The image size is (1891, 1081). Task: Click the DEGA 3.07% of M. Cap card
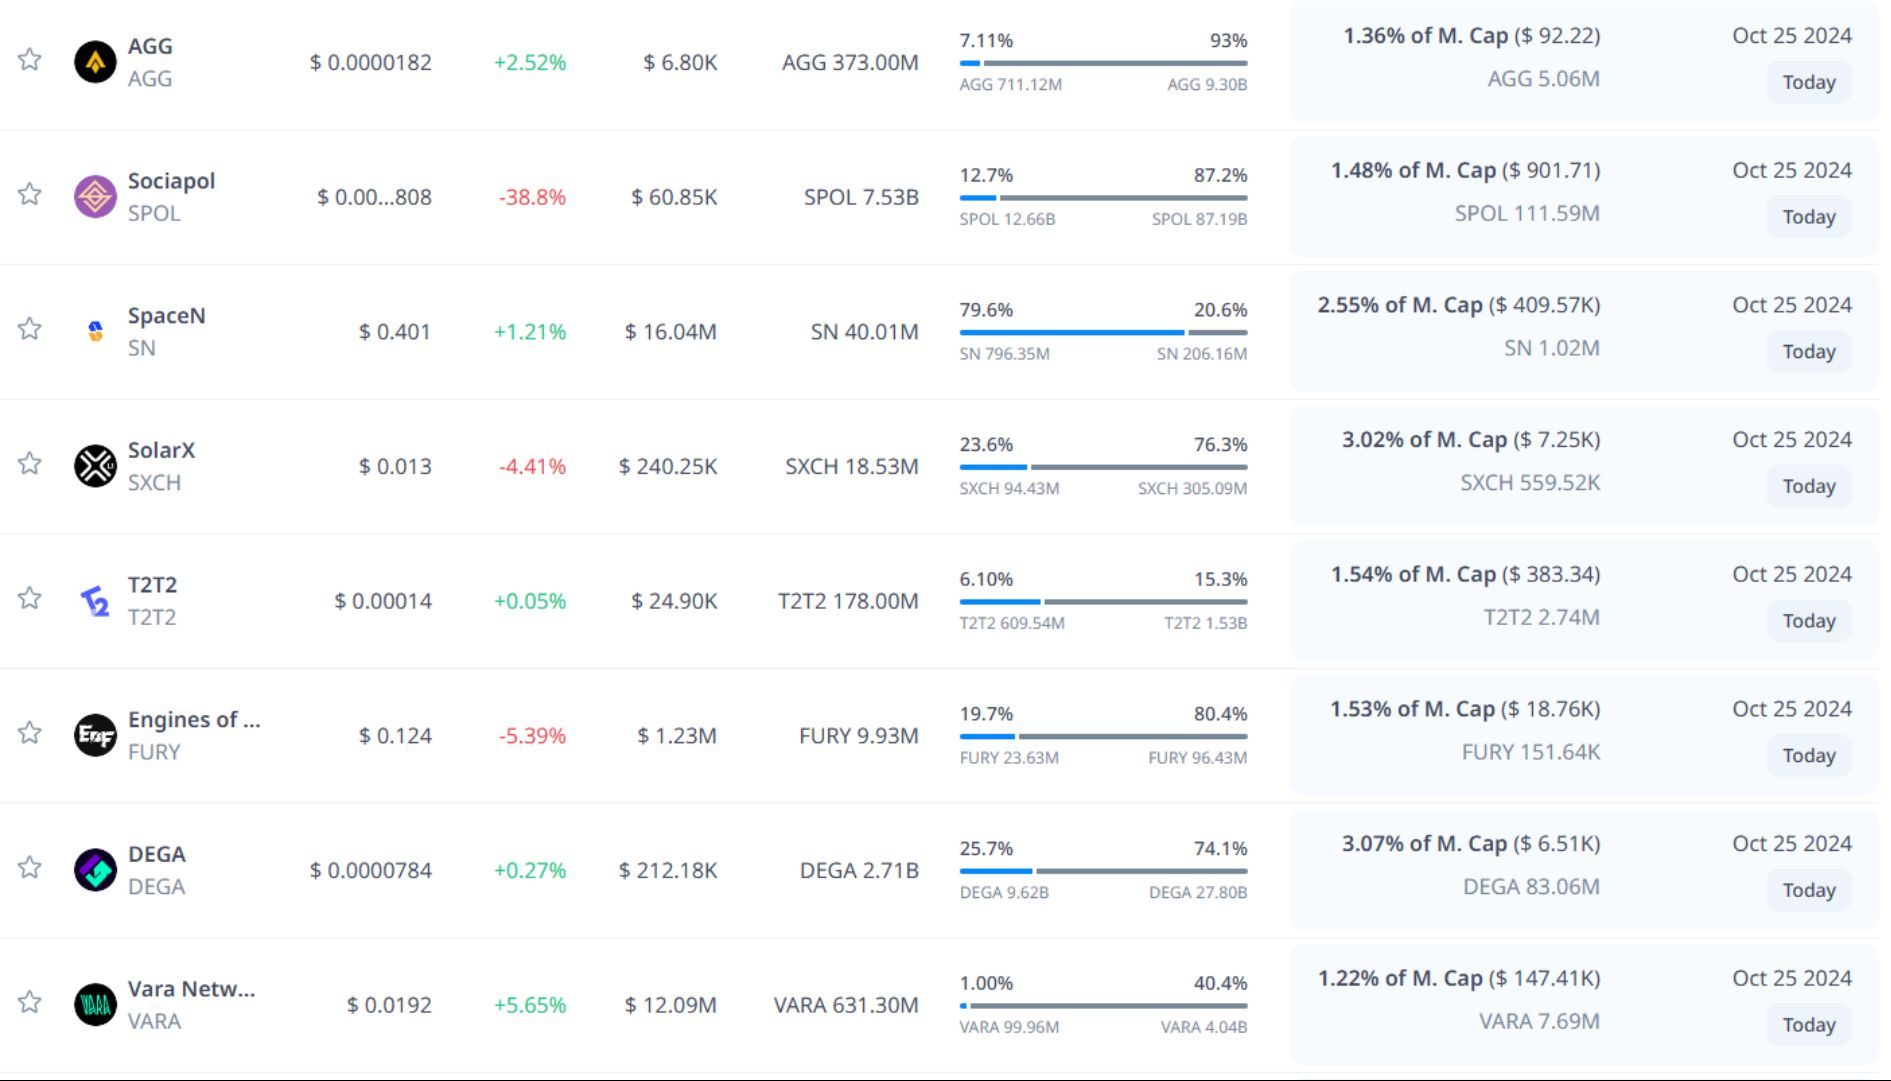click(1470, 866)
